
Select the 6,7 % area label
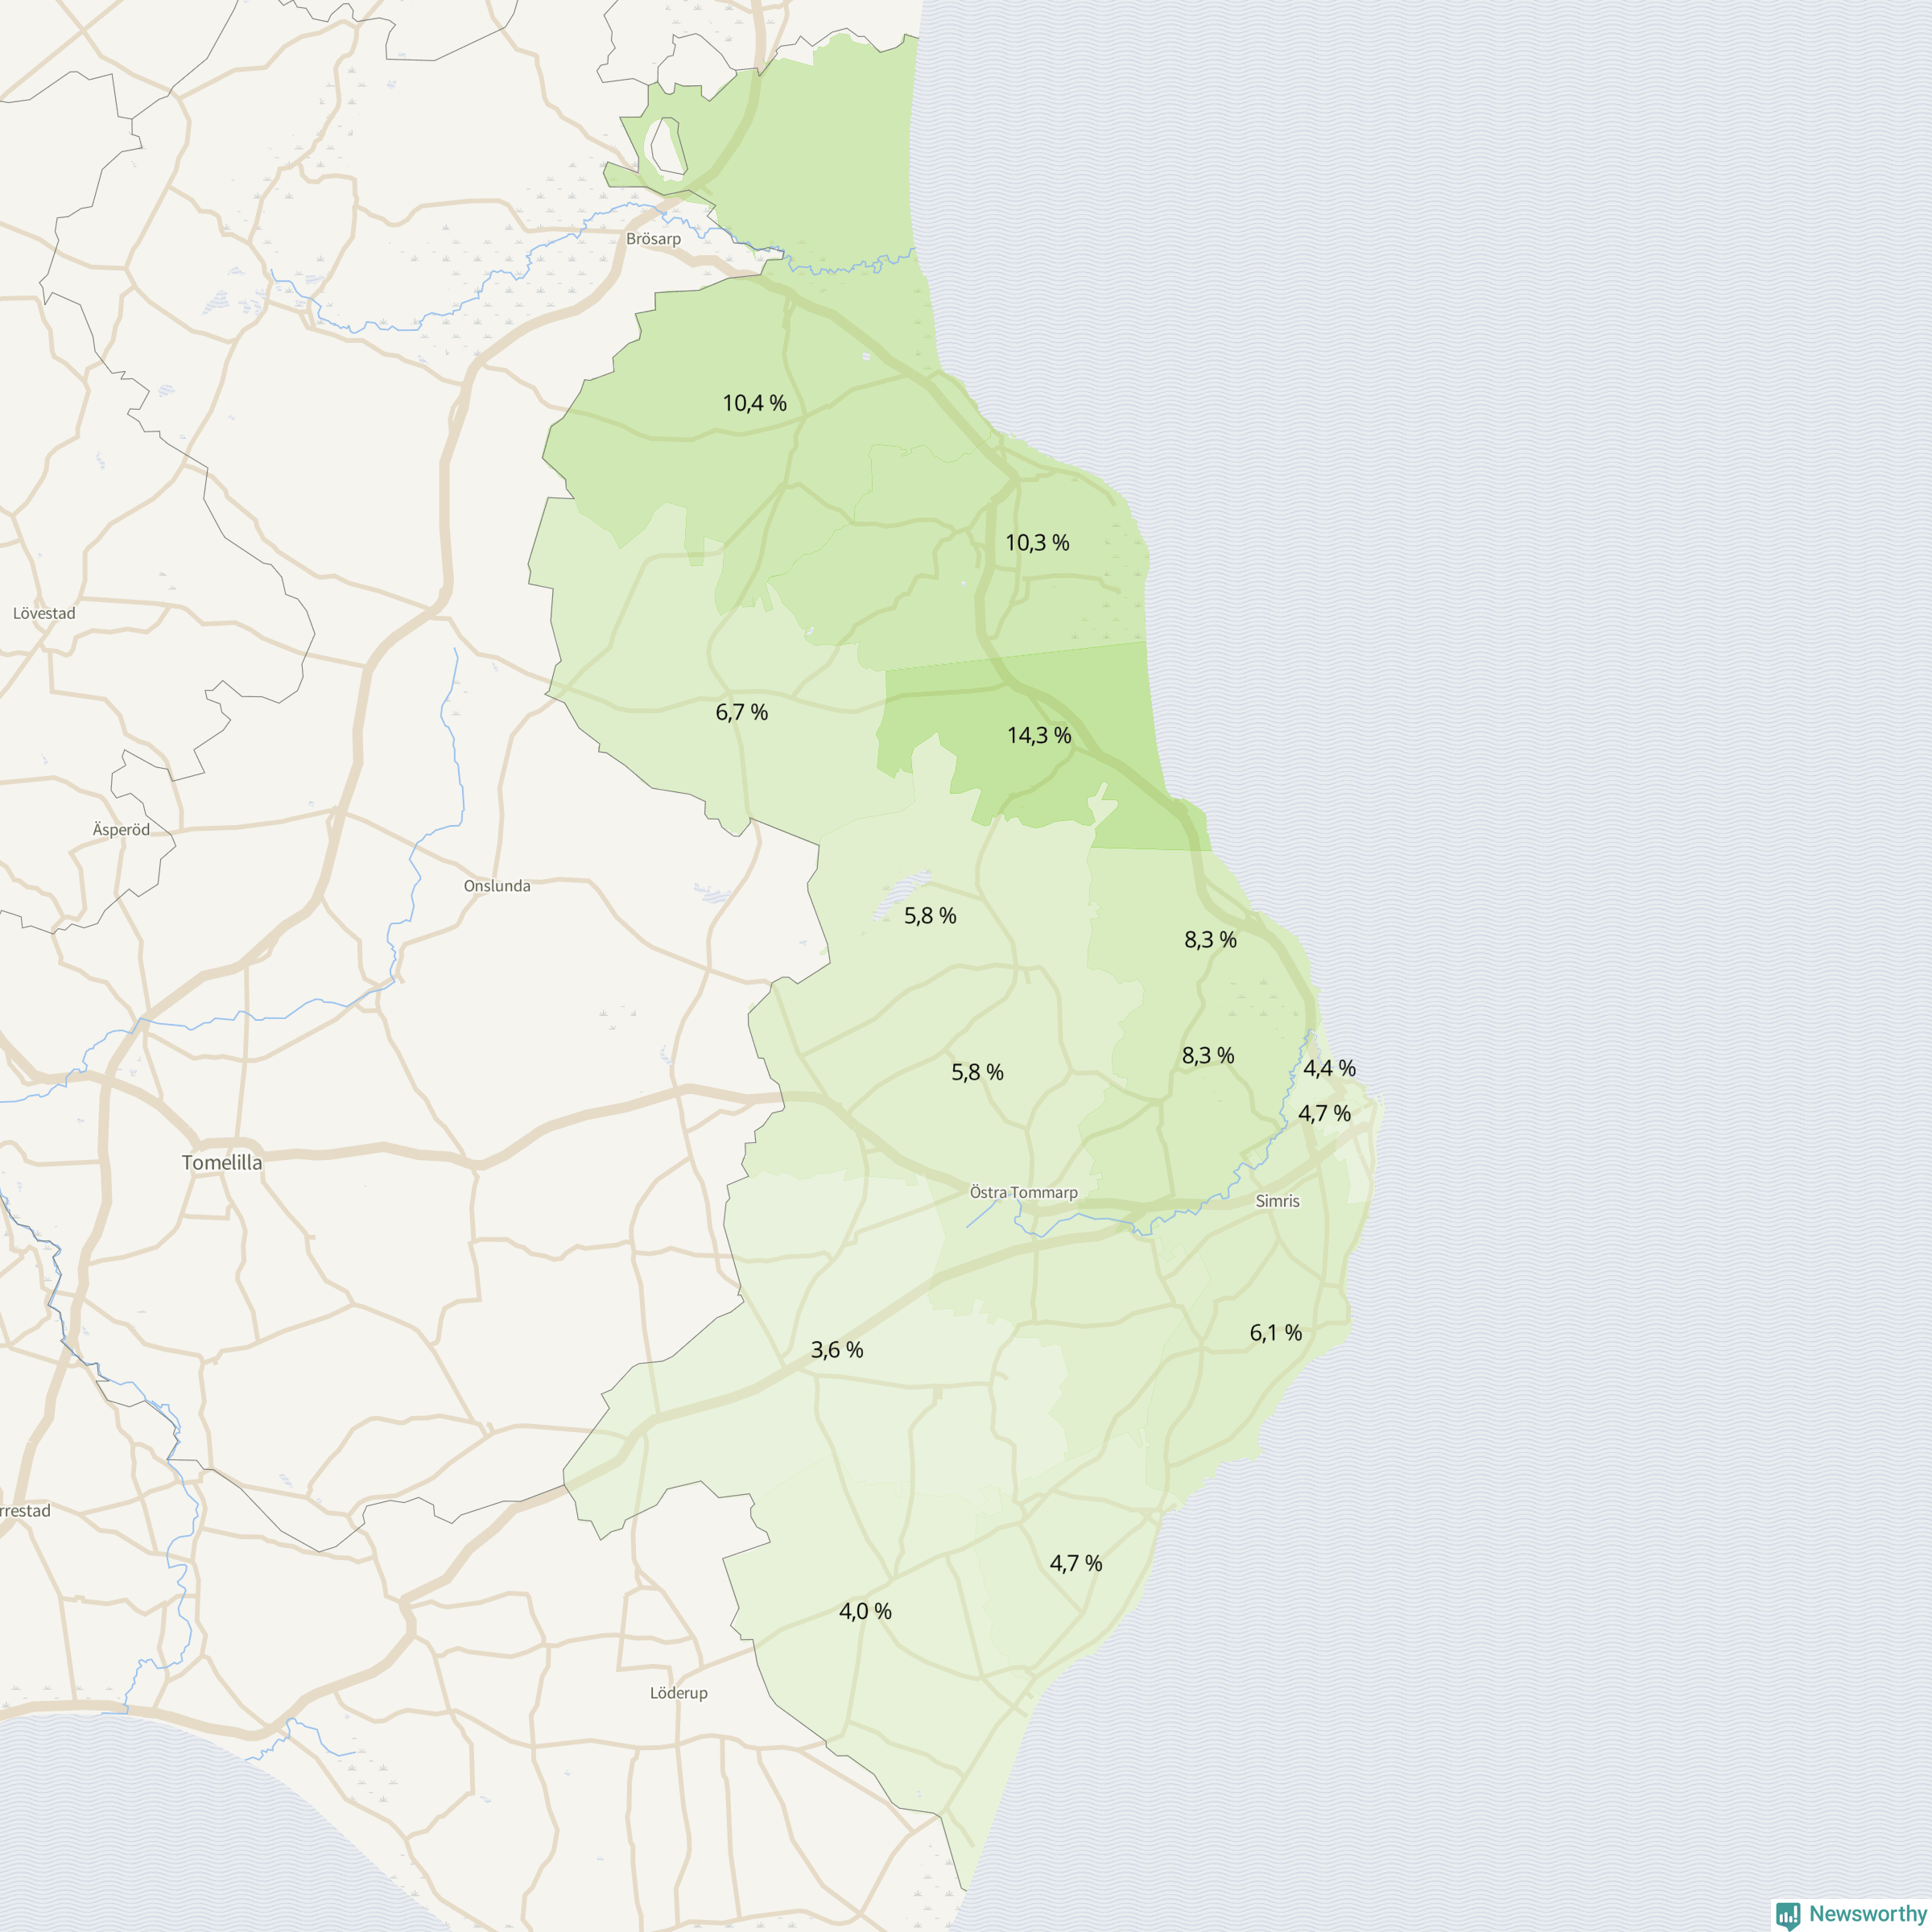click(741, 712)
